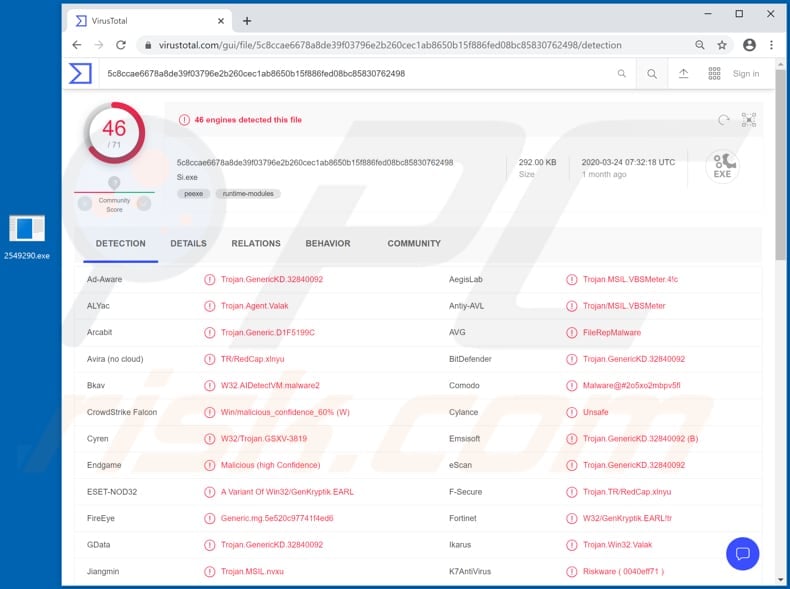The image size is (790, 589).
Task: Click CrowdStrike Falcon malicious_confidence result
Action: [x=285, y=412]
